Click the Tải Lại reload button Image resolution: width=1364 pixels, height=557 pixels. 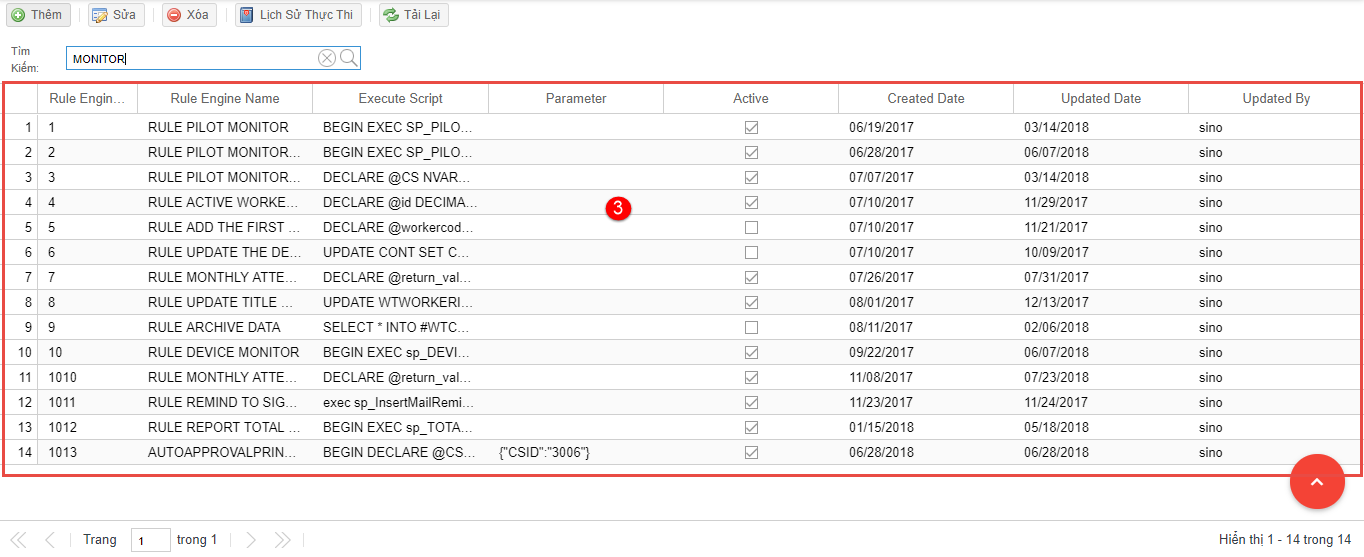414,15
